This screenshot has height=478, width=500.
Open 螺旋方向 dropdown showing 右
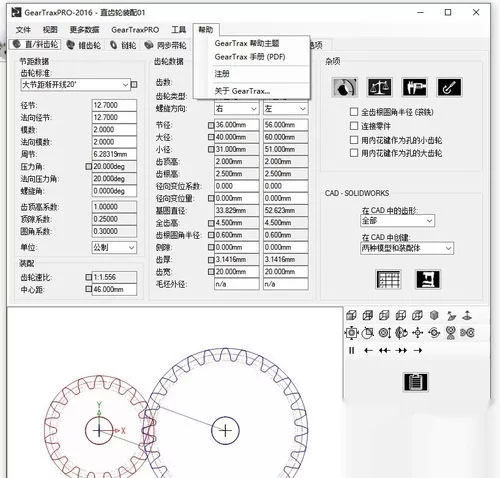pos(236,109)
